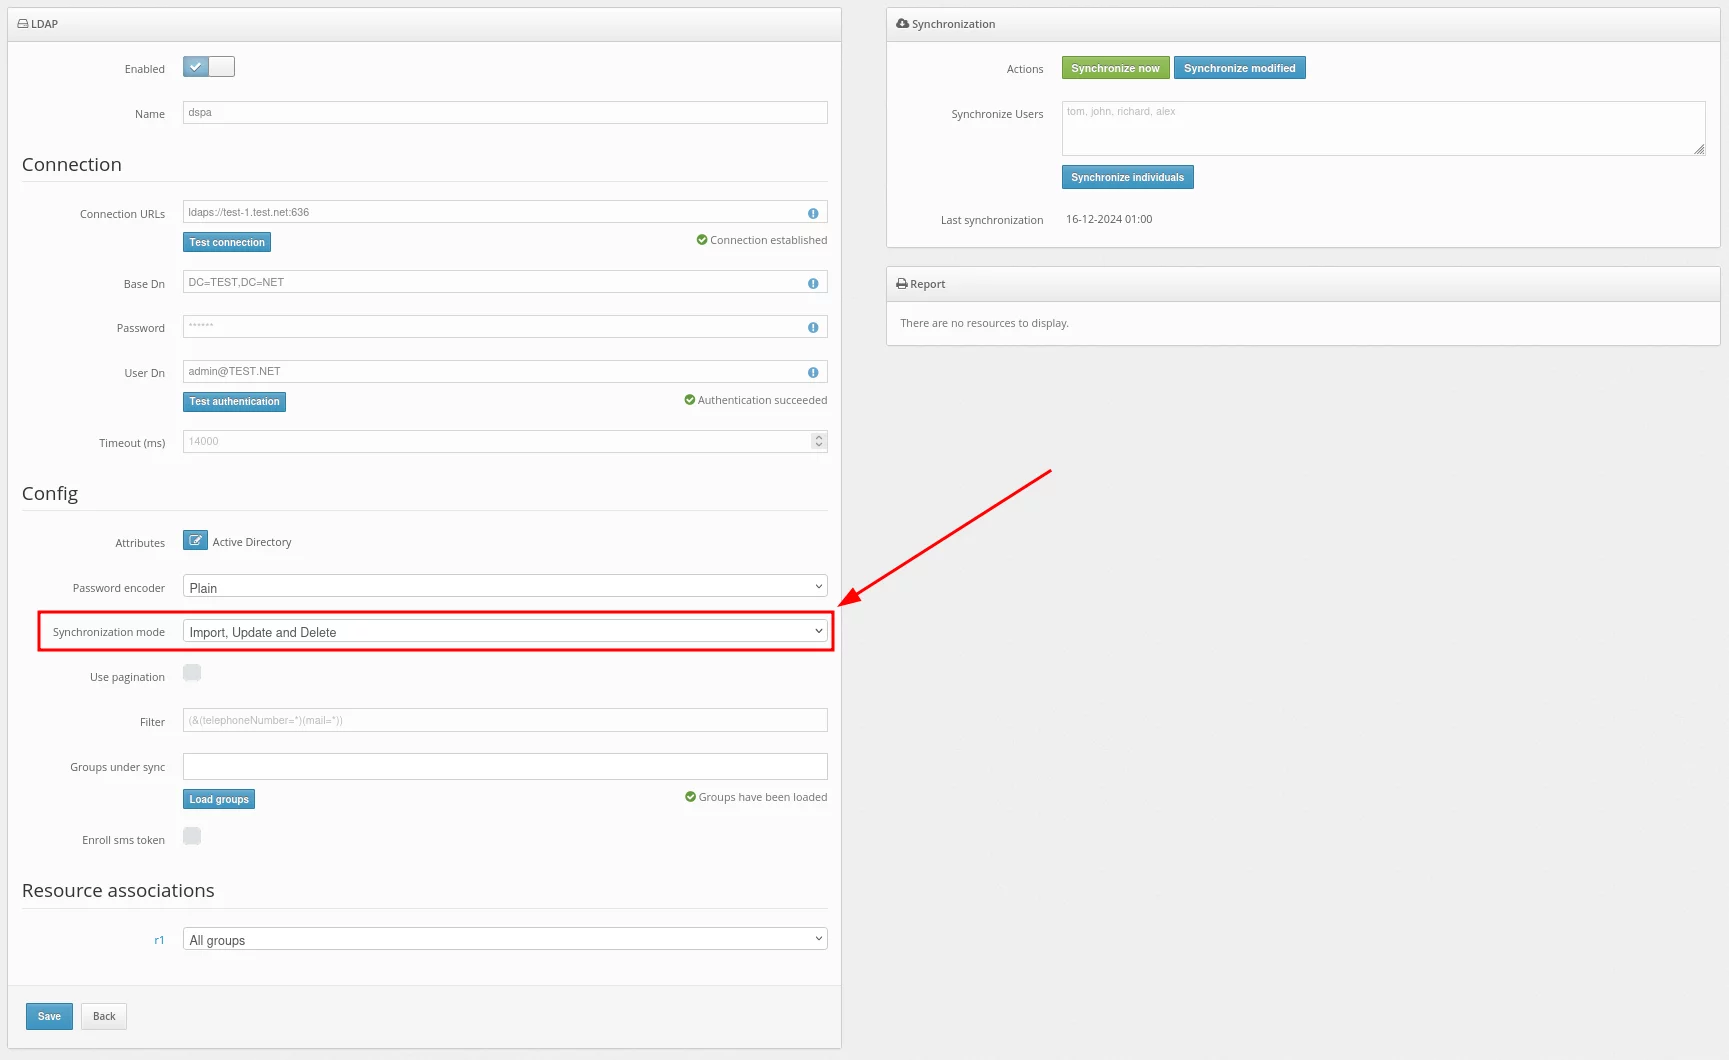Open the Synchronization mode dropdown

pyautogui.click(x=505, y=631)
